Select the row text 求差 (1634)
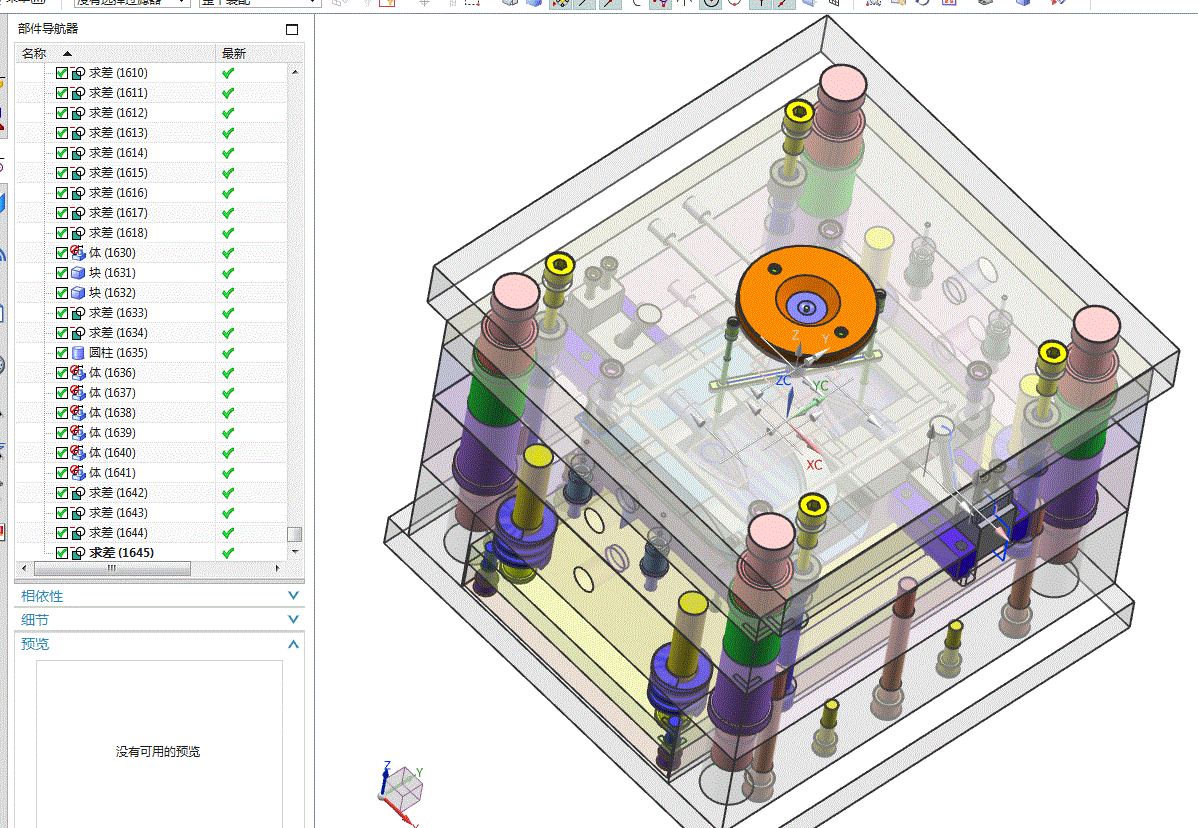The height and width of the screenshot is (828, 1198). coord(118,333)
